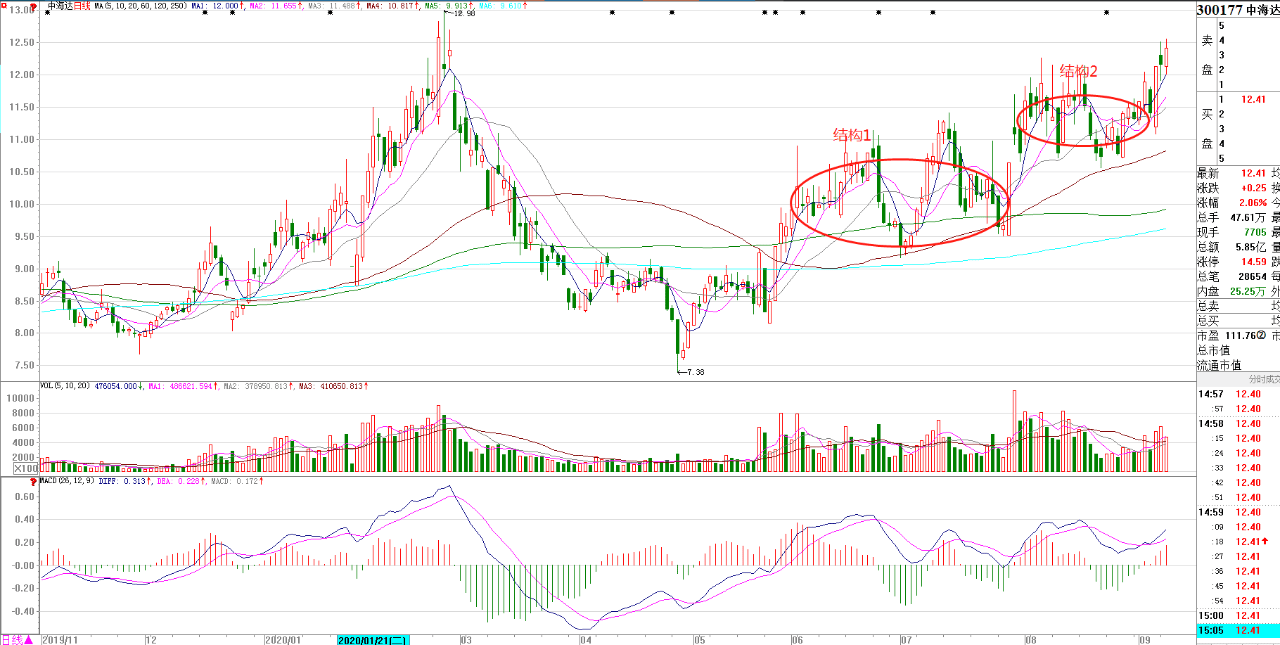Click the 300177 中海达 stock title
Screen dimensions: 1280x645
(1238, 10)
